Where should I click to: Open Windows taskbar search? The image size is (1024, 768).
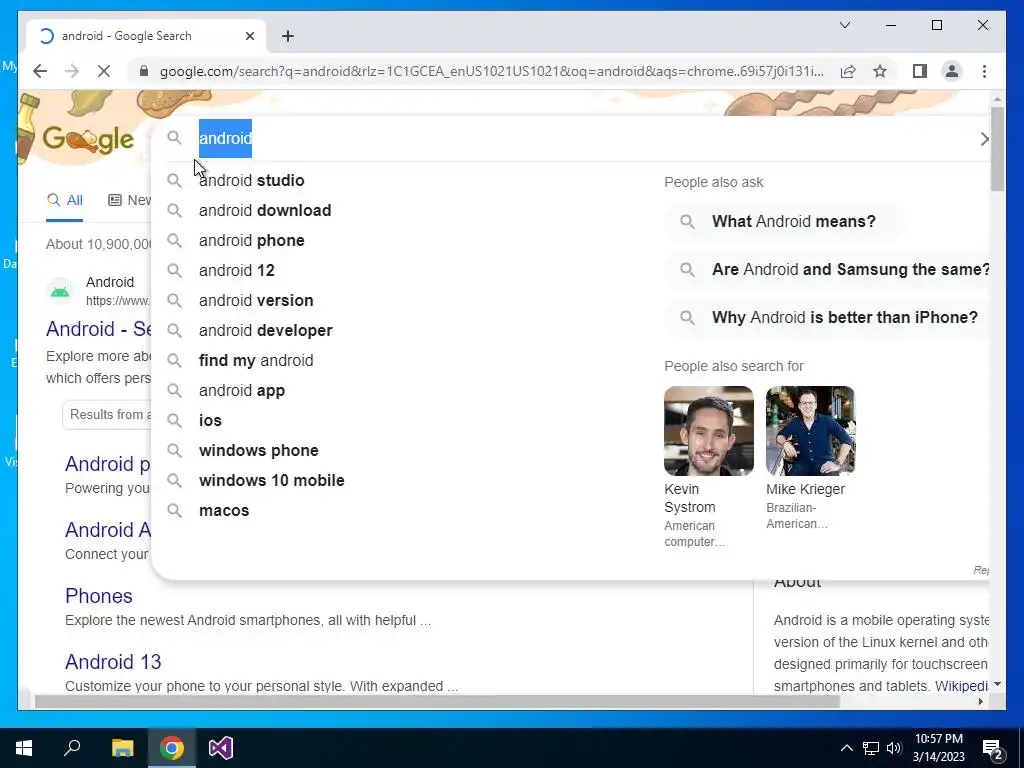(72, 748)
